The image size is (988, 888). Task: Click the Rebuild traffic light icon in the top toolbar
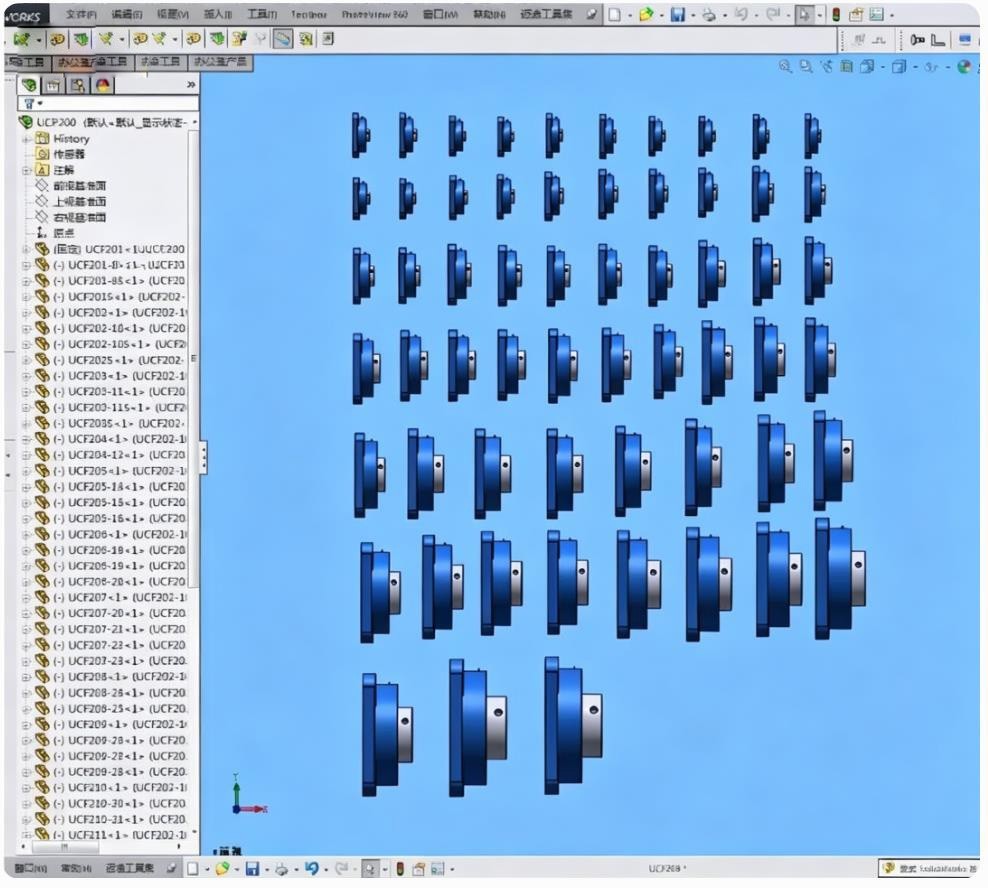tap(836, 14)
